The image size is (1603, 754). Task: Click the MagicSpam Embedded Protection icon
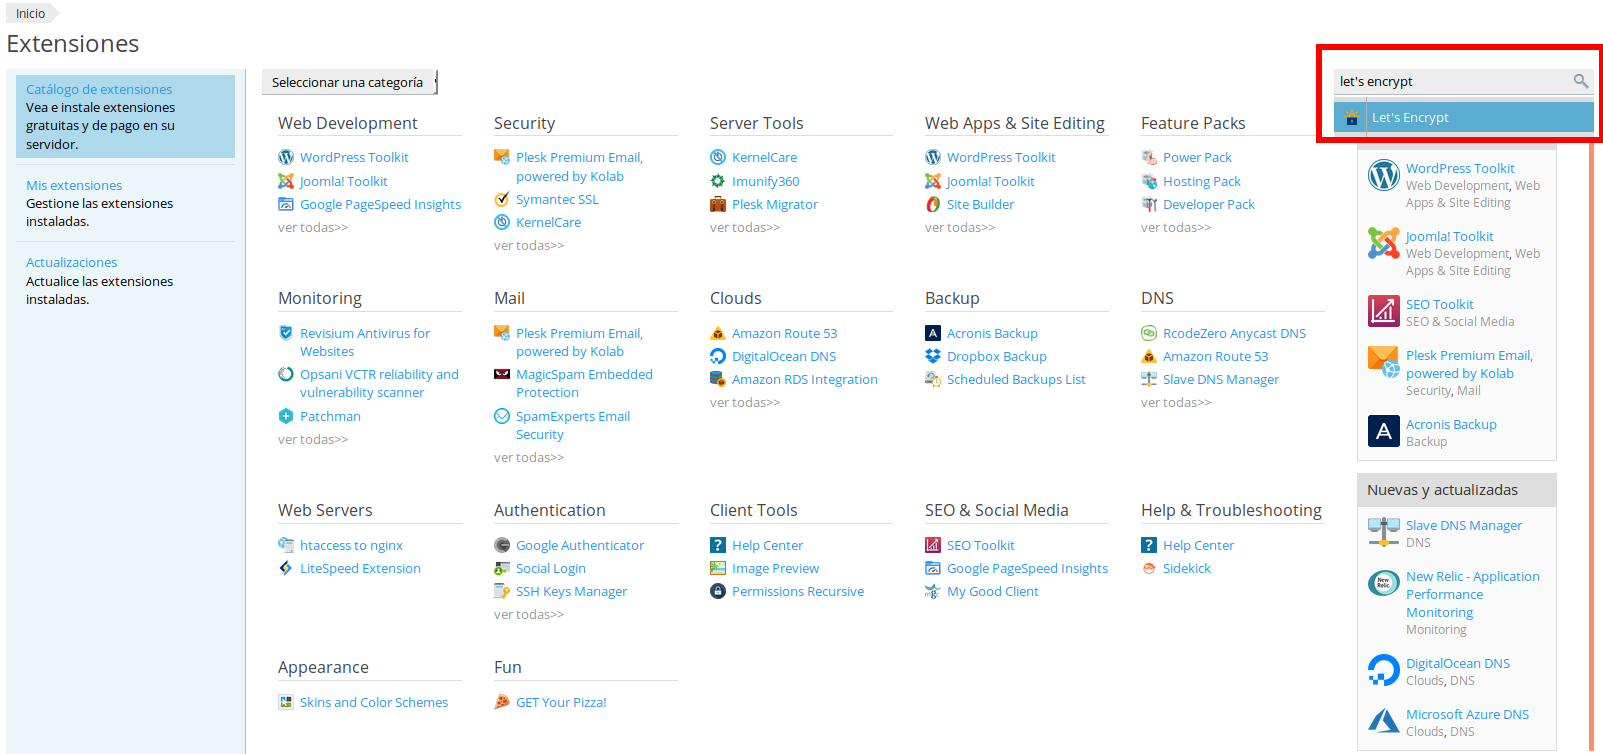(x=502, y=374)
